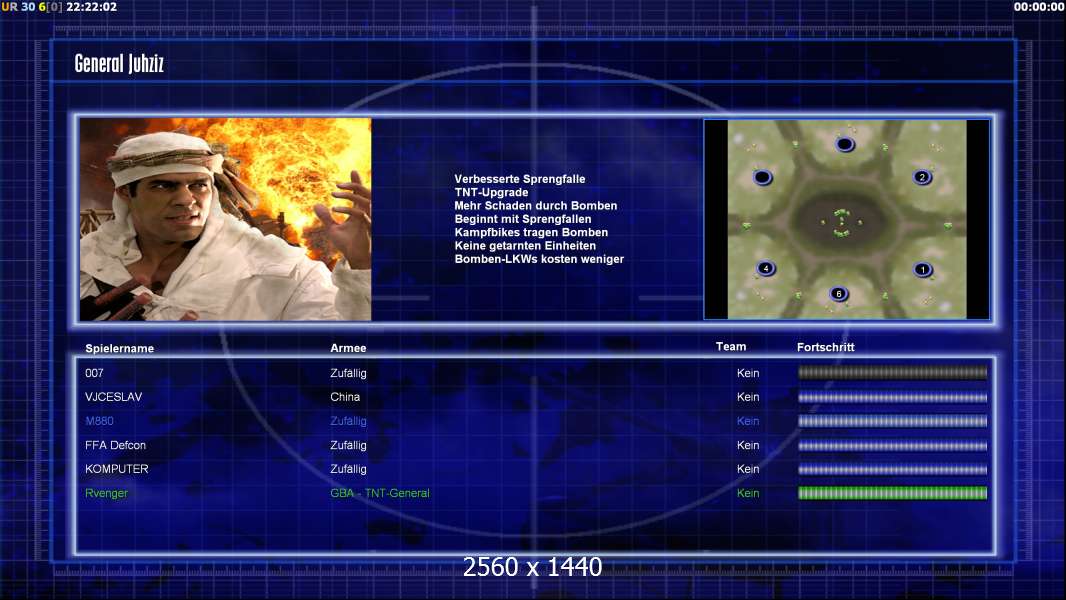Click FFA Defcon's loading progress bar

point(893,446)
